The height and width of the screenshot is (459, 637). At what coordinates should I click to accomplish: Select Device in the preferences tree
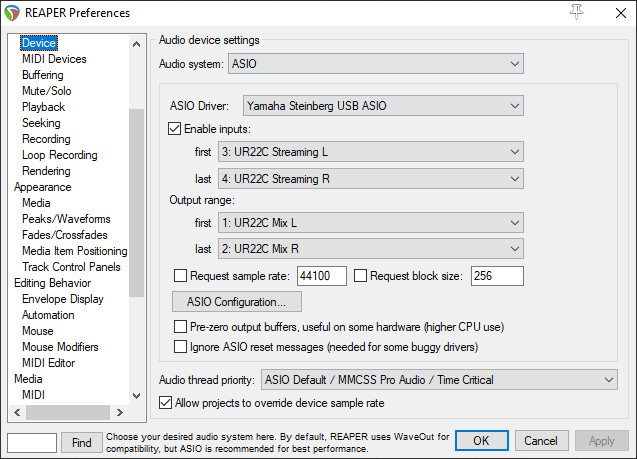[x=39, y=43]
